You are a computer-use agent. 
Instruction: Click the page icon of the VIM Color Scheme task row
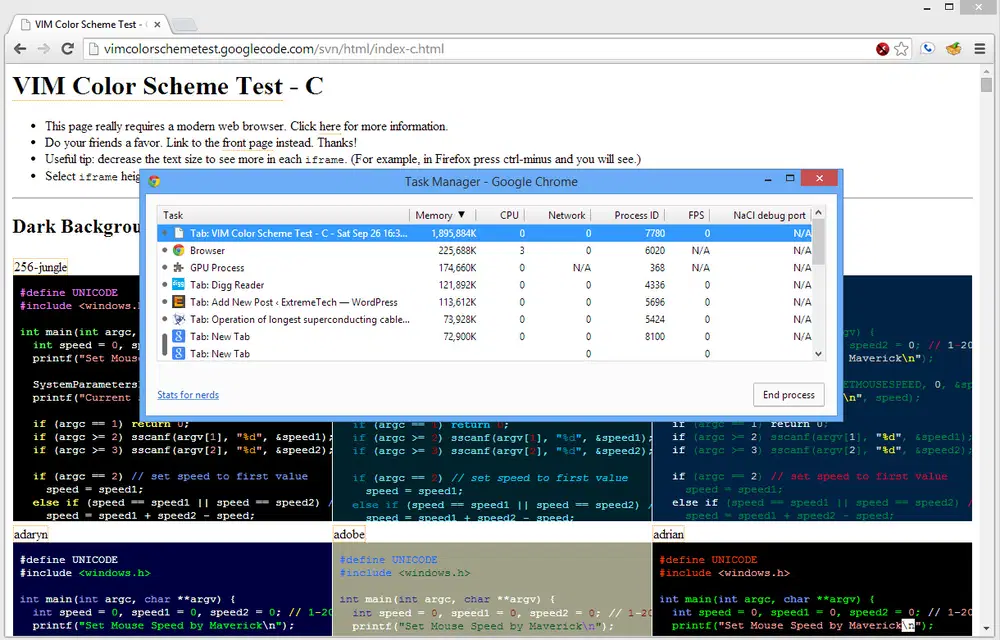coord(179,233)
